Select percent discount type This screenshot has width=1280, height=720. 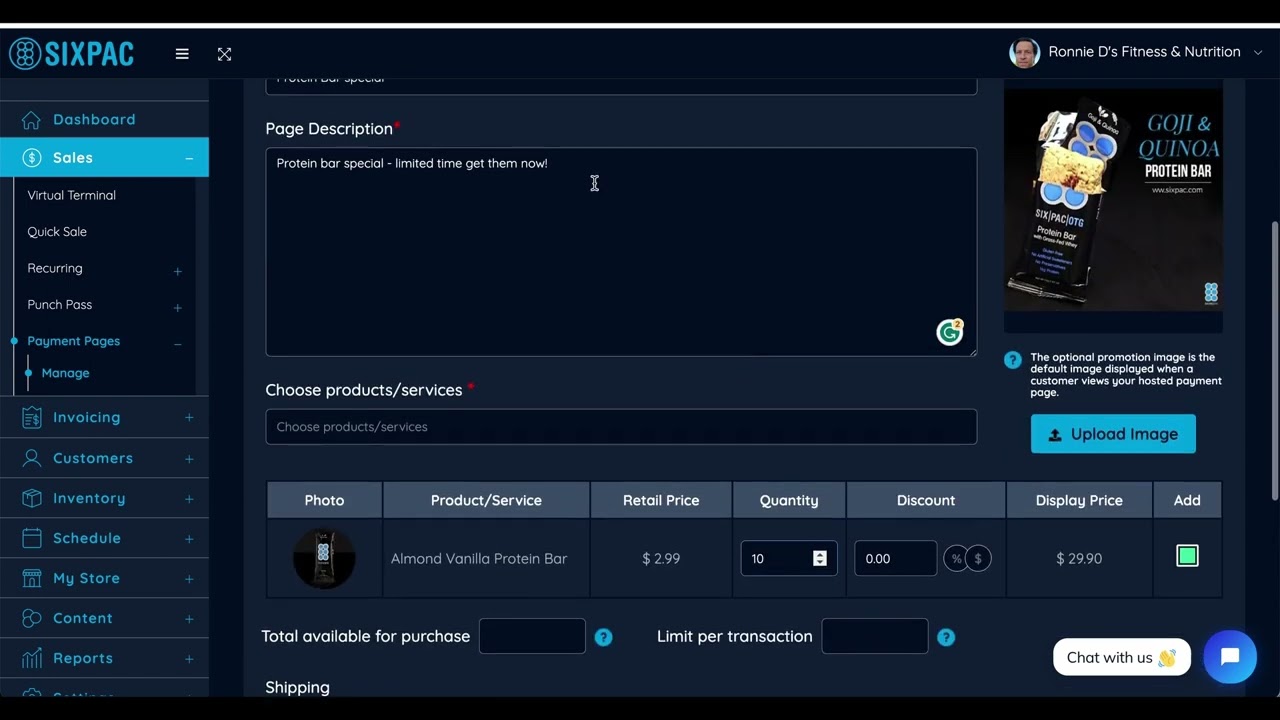(956, 559)
